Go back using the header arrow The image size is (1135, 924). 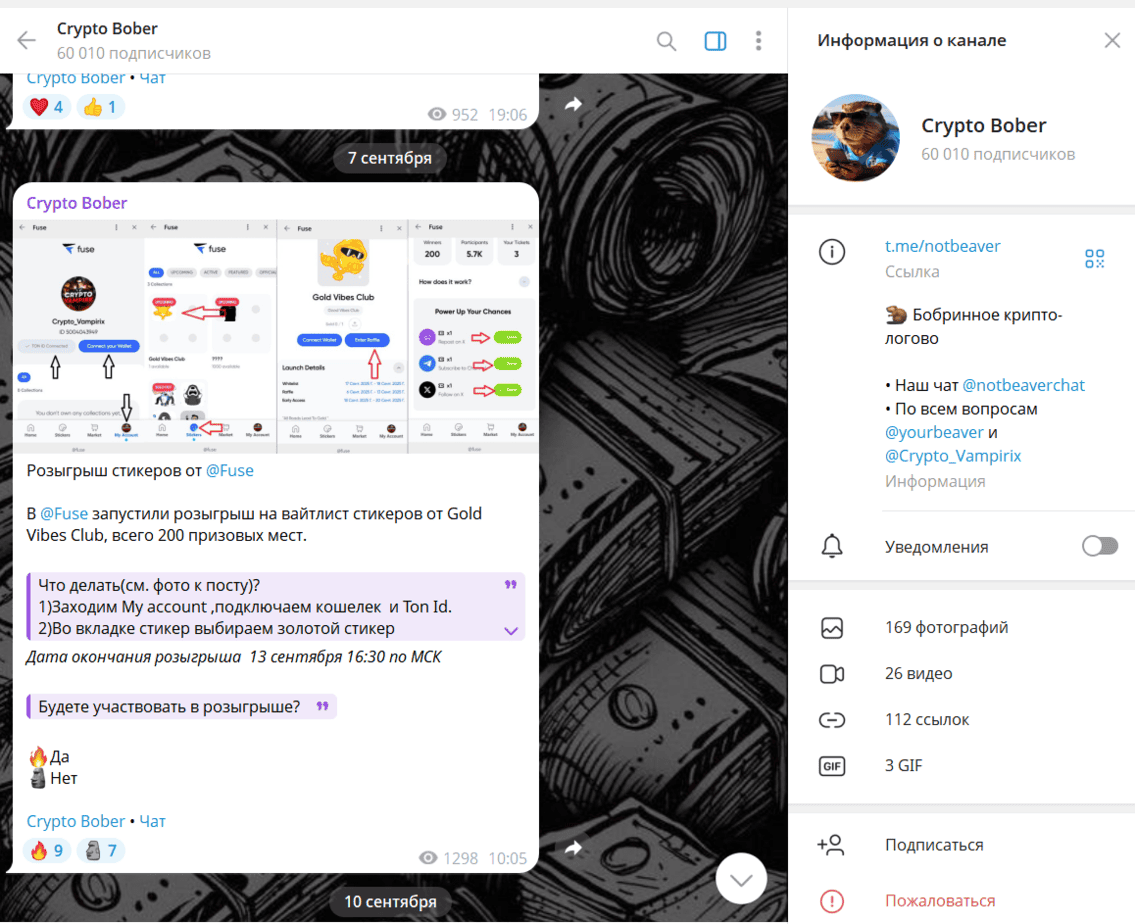(x=27, y=41)
